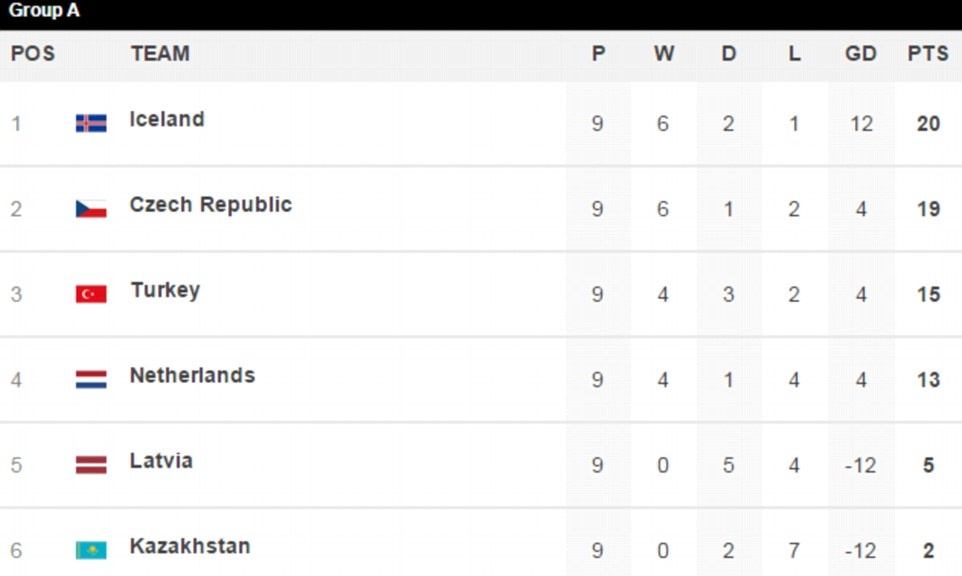Image resolution: width=962 pixels, height=576 pixels.
Task: Click the Czech Republic flag icon
Action: tap(91, 209)
